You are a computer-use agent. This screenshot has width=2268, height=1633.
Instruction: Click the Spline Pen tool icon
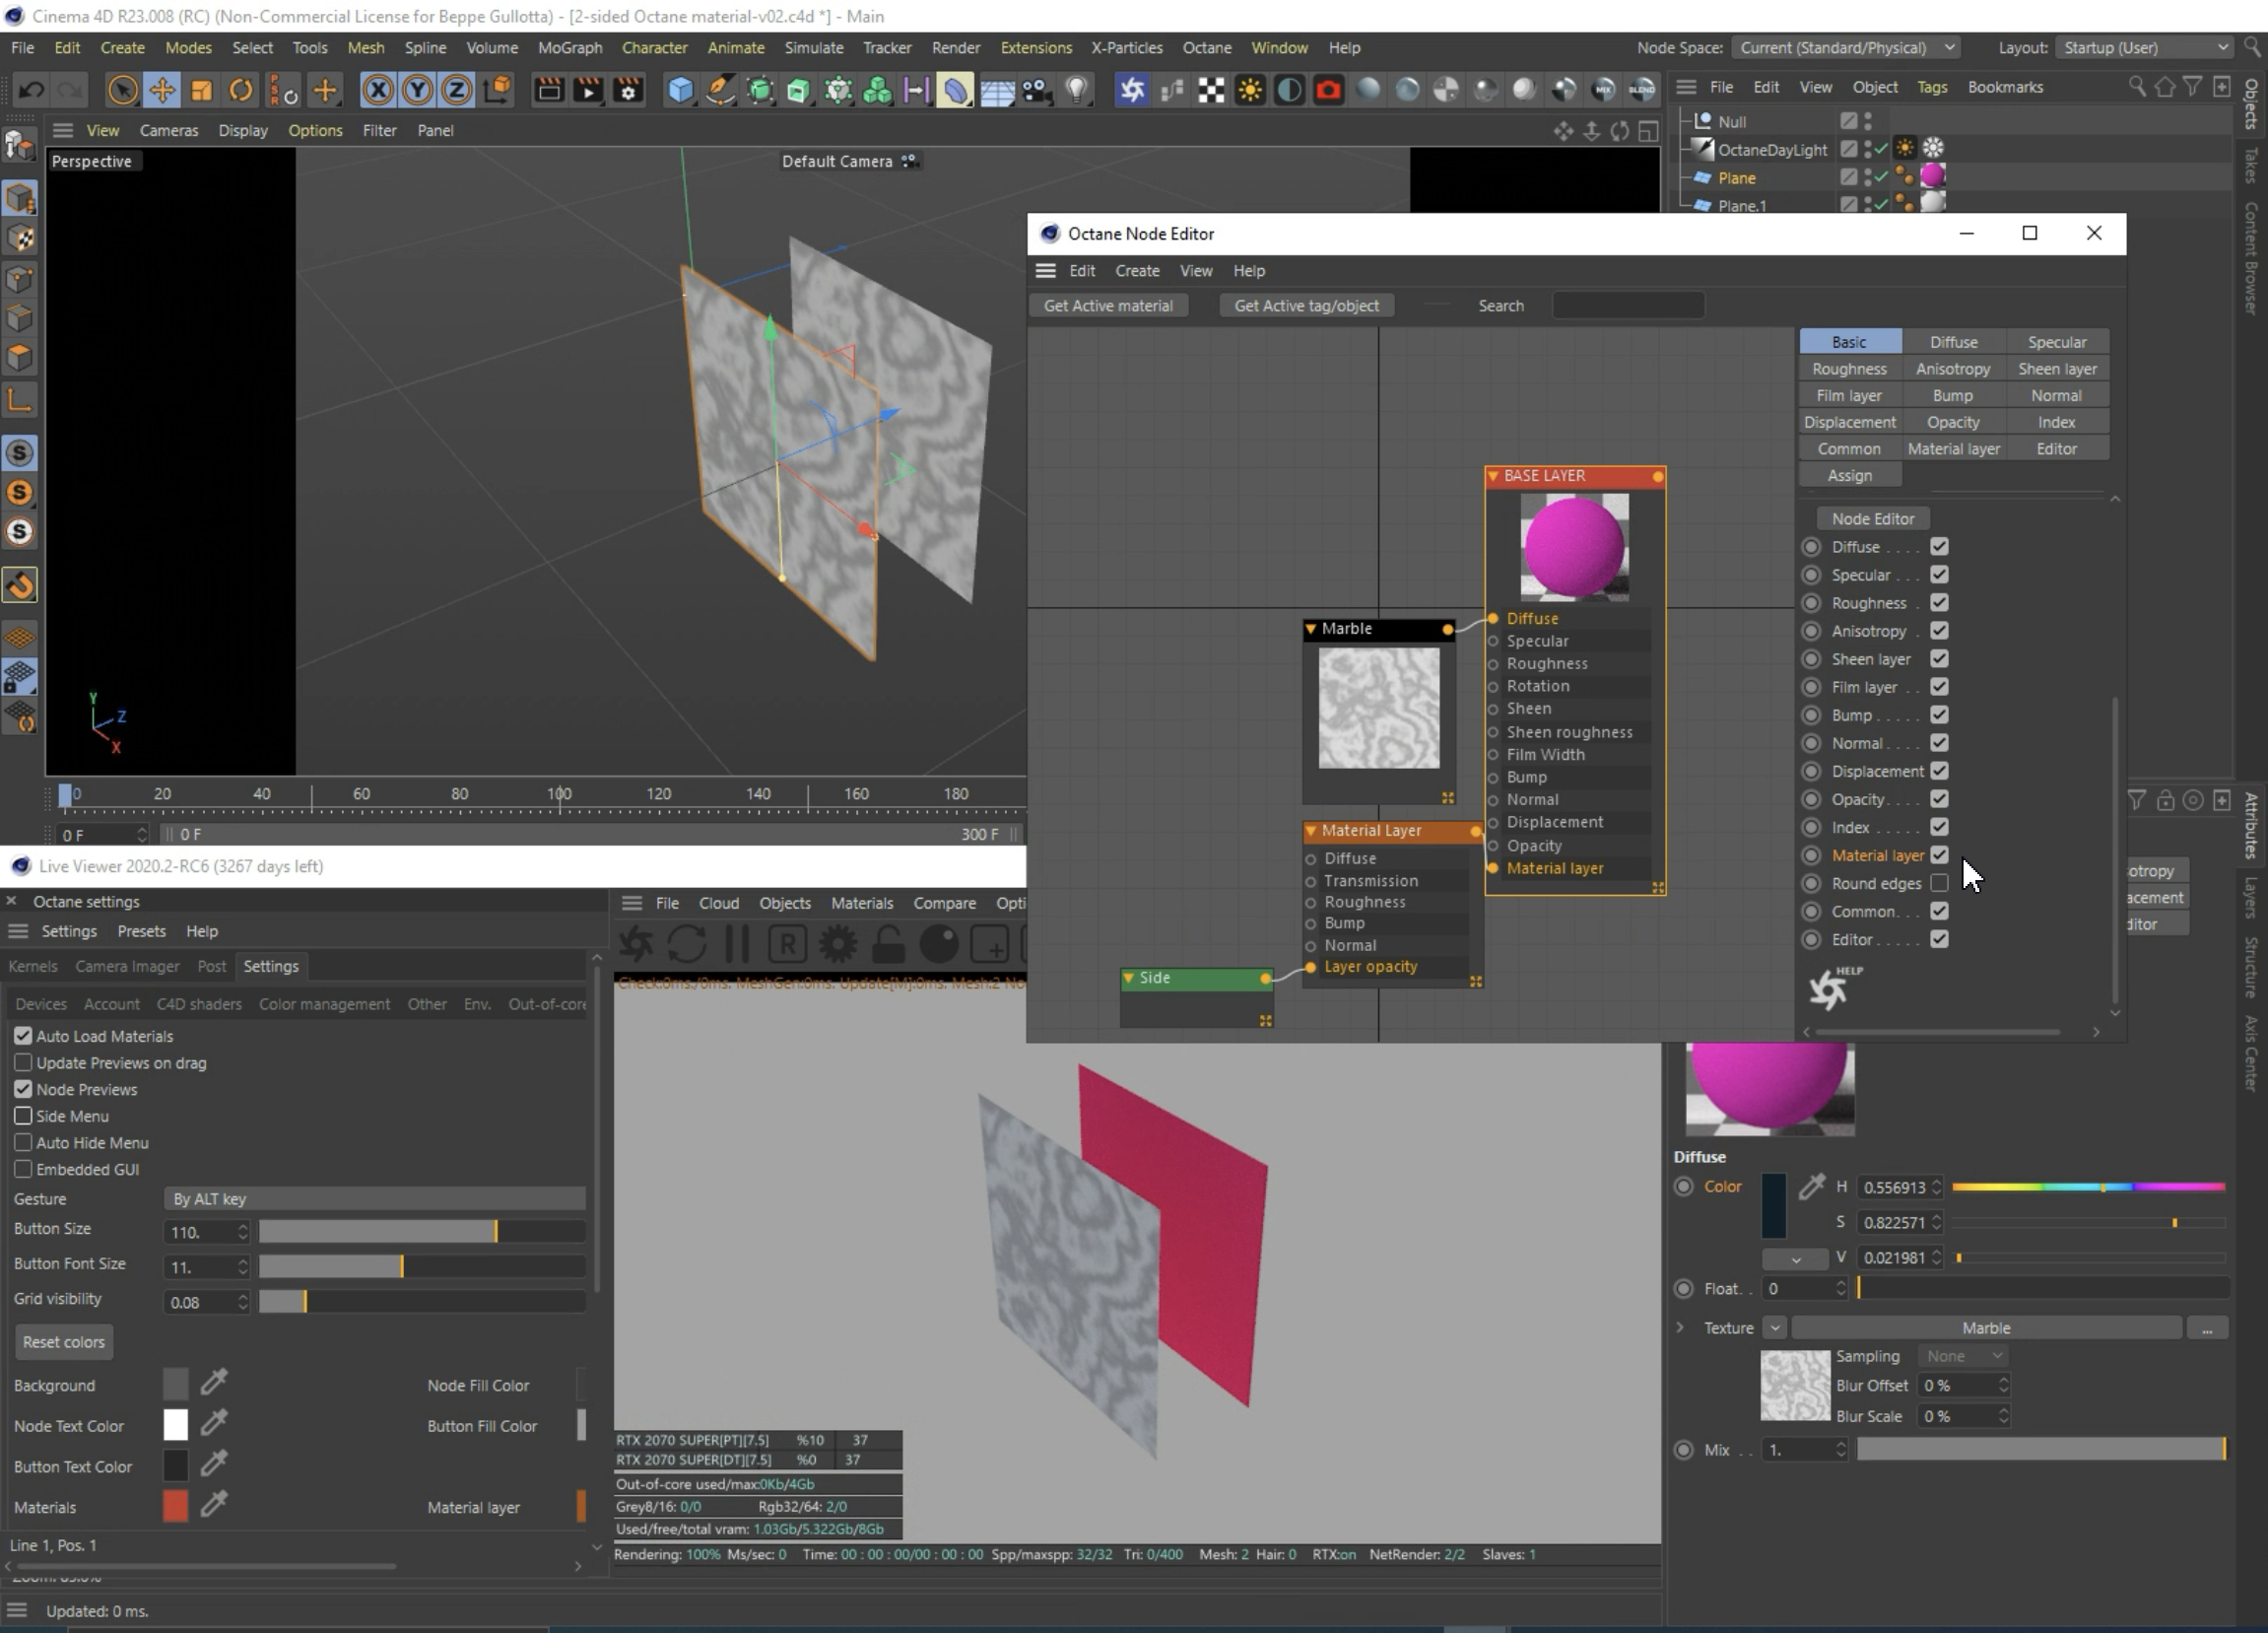720,91
